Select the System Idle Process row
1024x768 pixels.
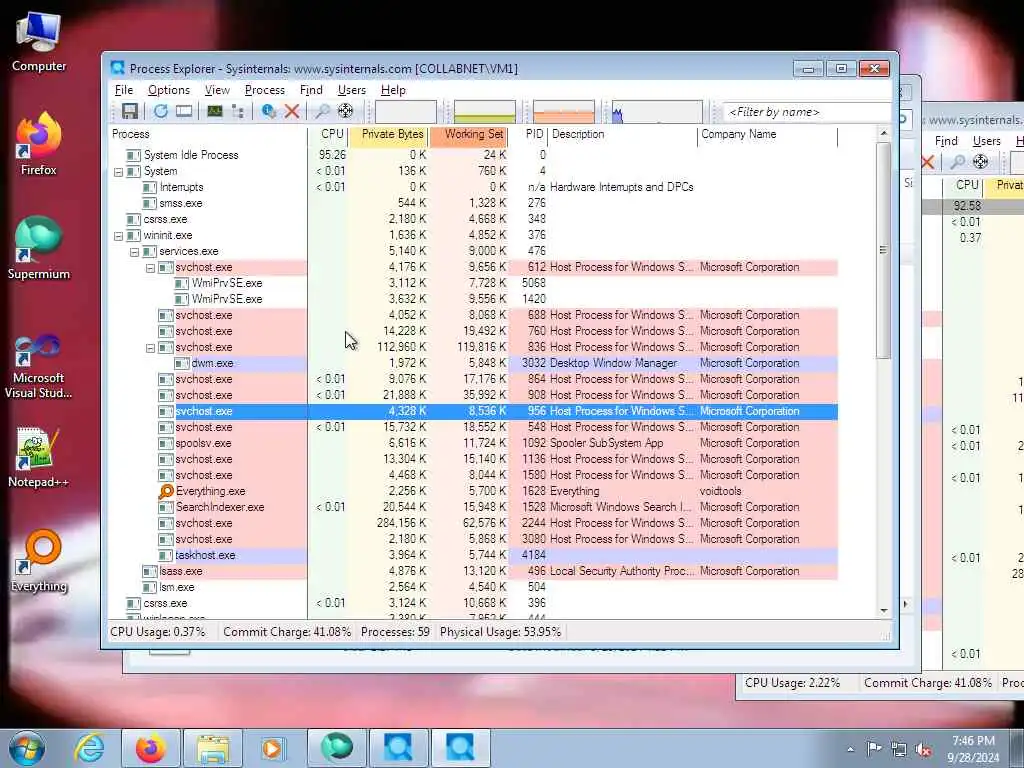point(473,155)
